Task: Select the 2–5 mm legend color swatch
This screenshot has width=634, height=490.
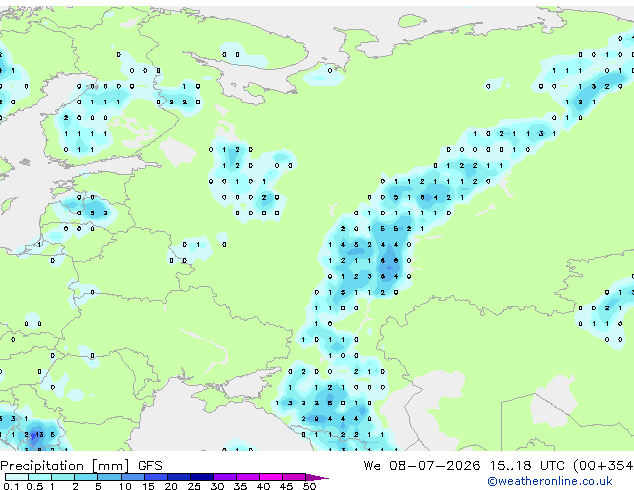Action: pos(86,477)
